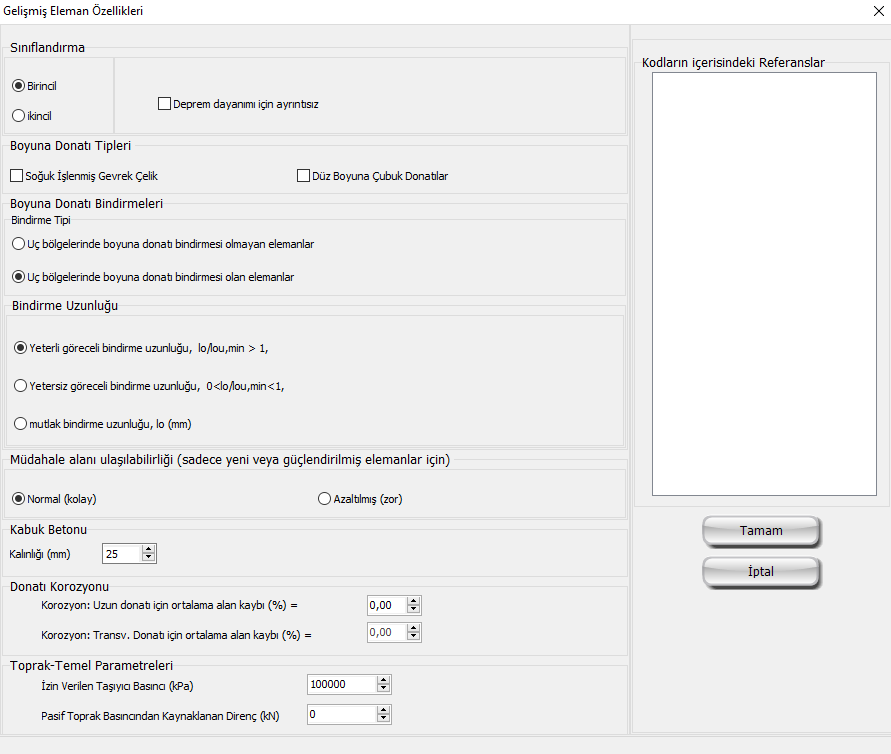Click the Kalınlığı (mm) value field
Viewport: 891px width, 754px height.
[x=121, y=553]
